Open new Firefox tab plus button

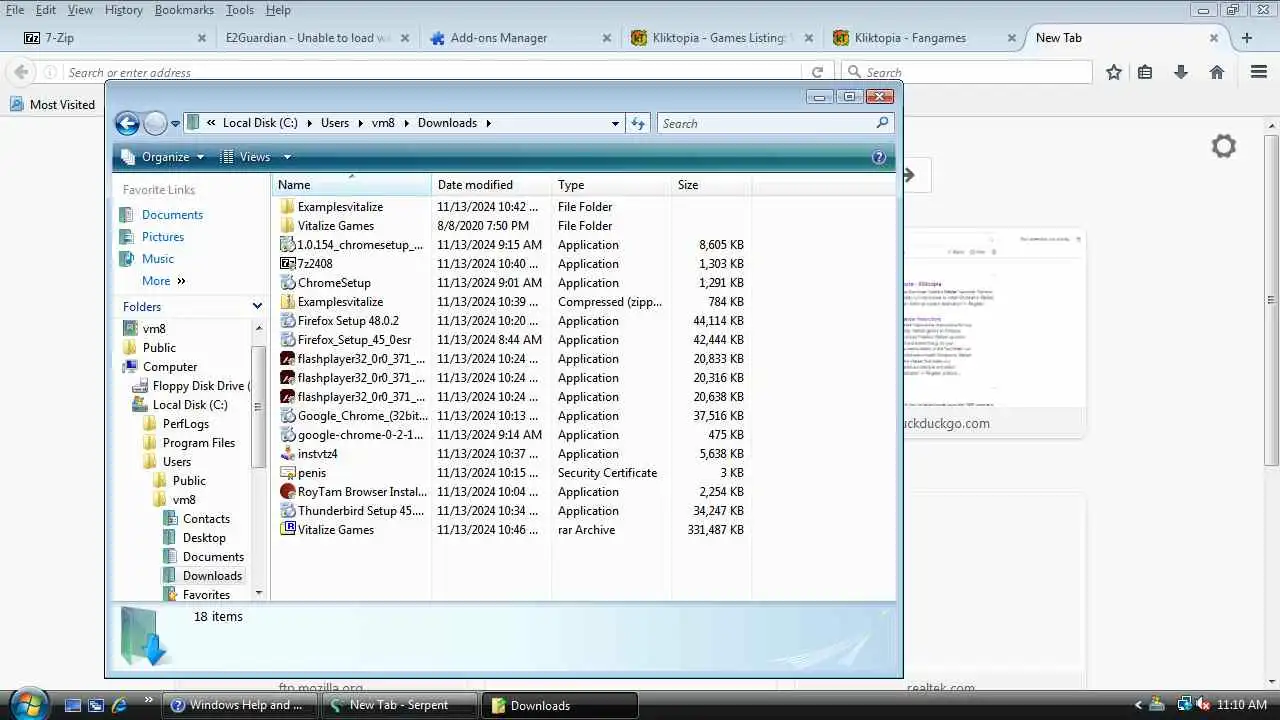[x=1246, y=38]
